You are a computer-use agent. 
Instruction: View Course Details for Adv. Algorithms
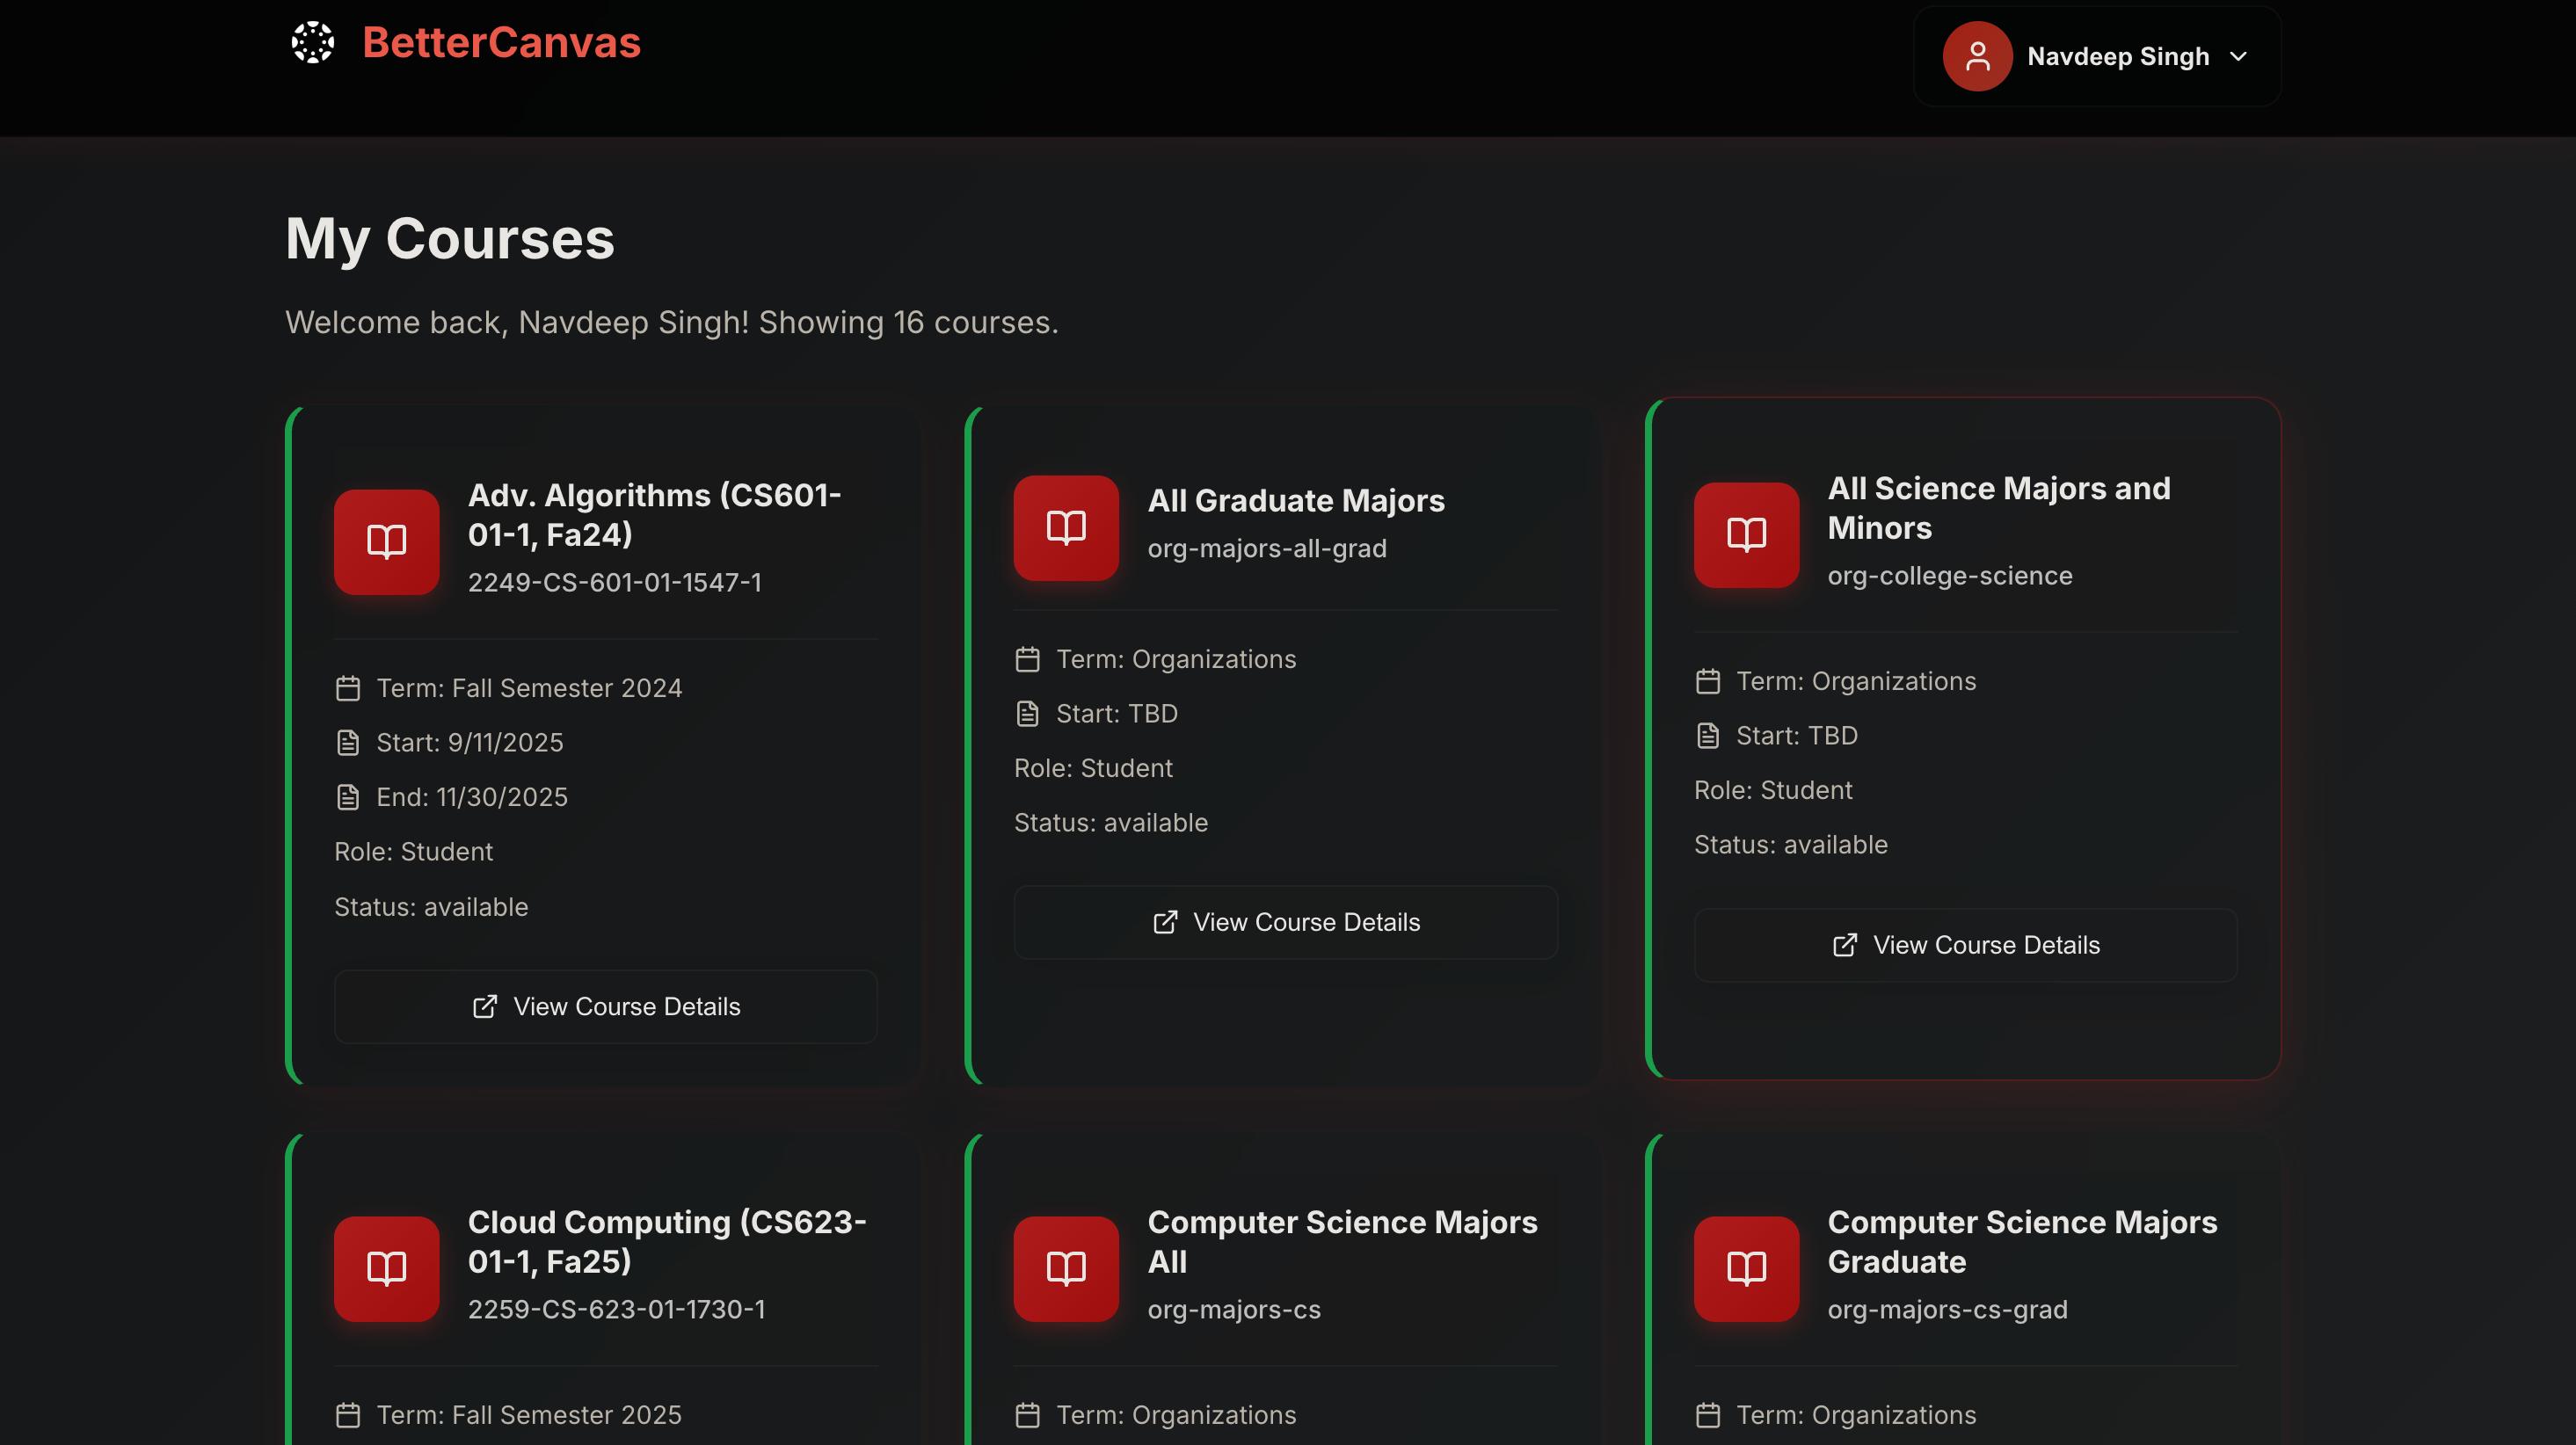coord(606,1006)
